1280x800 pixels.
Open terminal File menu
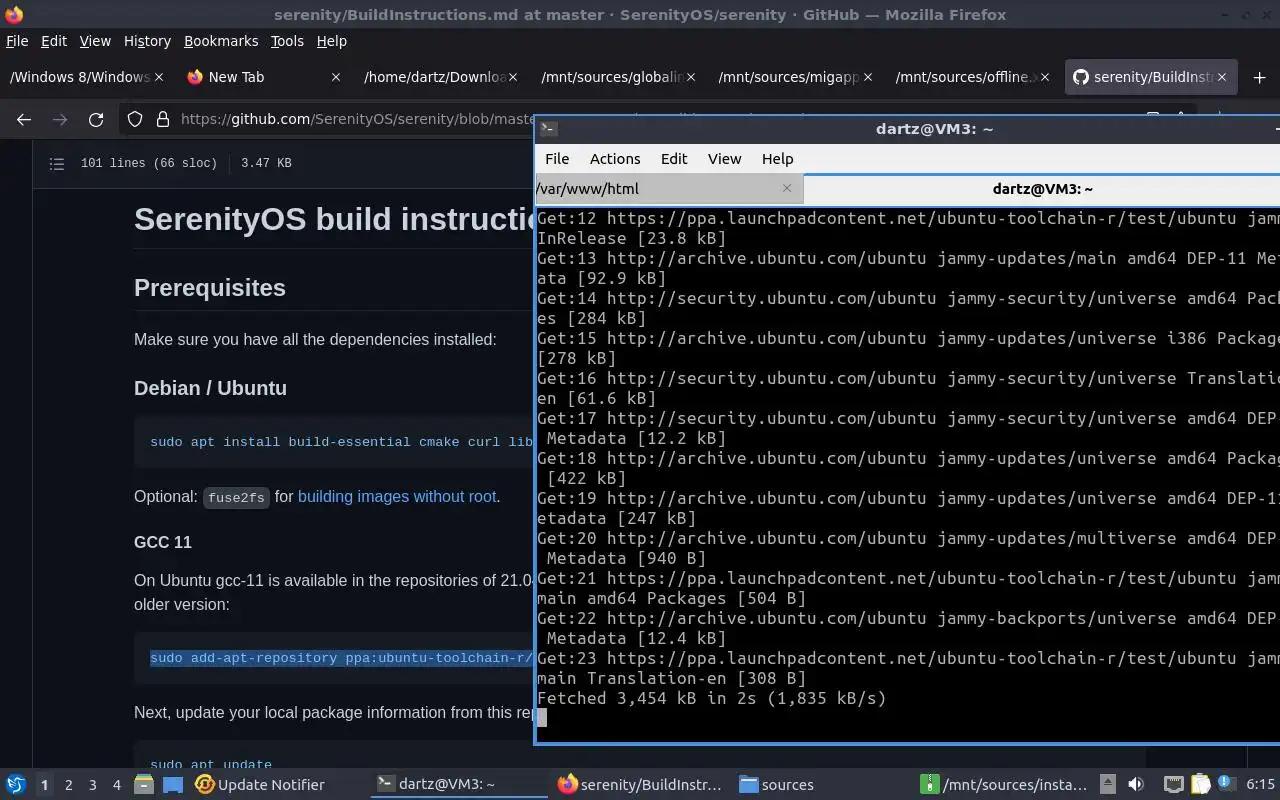coord(557,159)
